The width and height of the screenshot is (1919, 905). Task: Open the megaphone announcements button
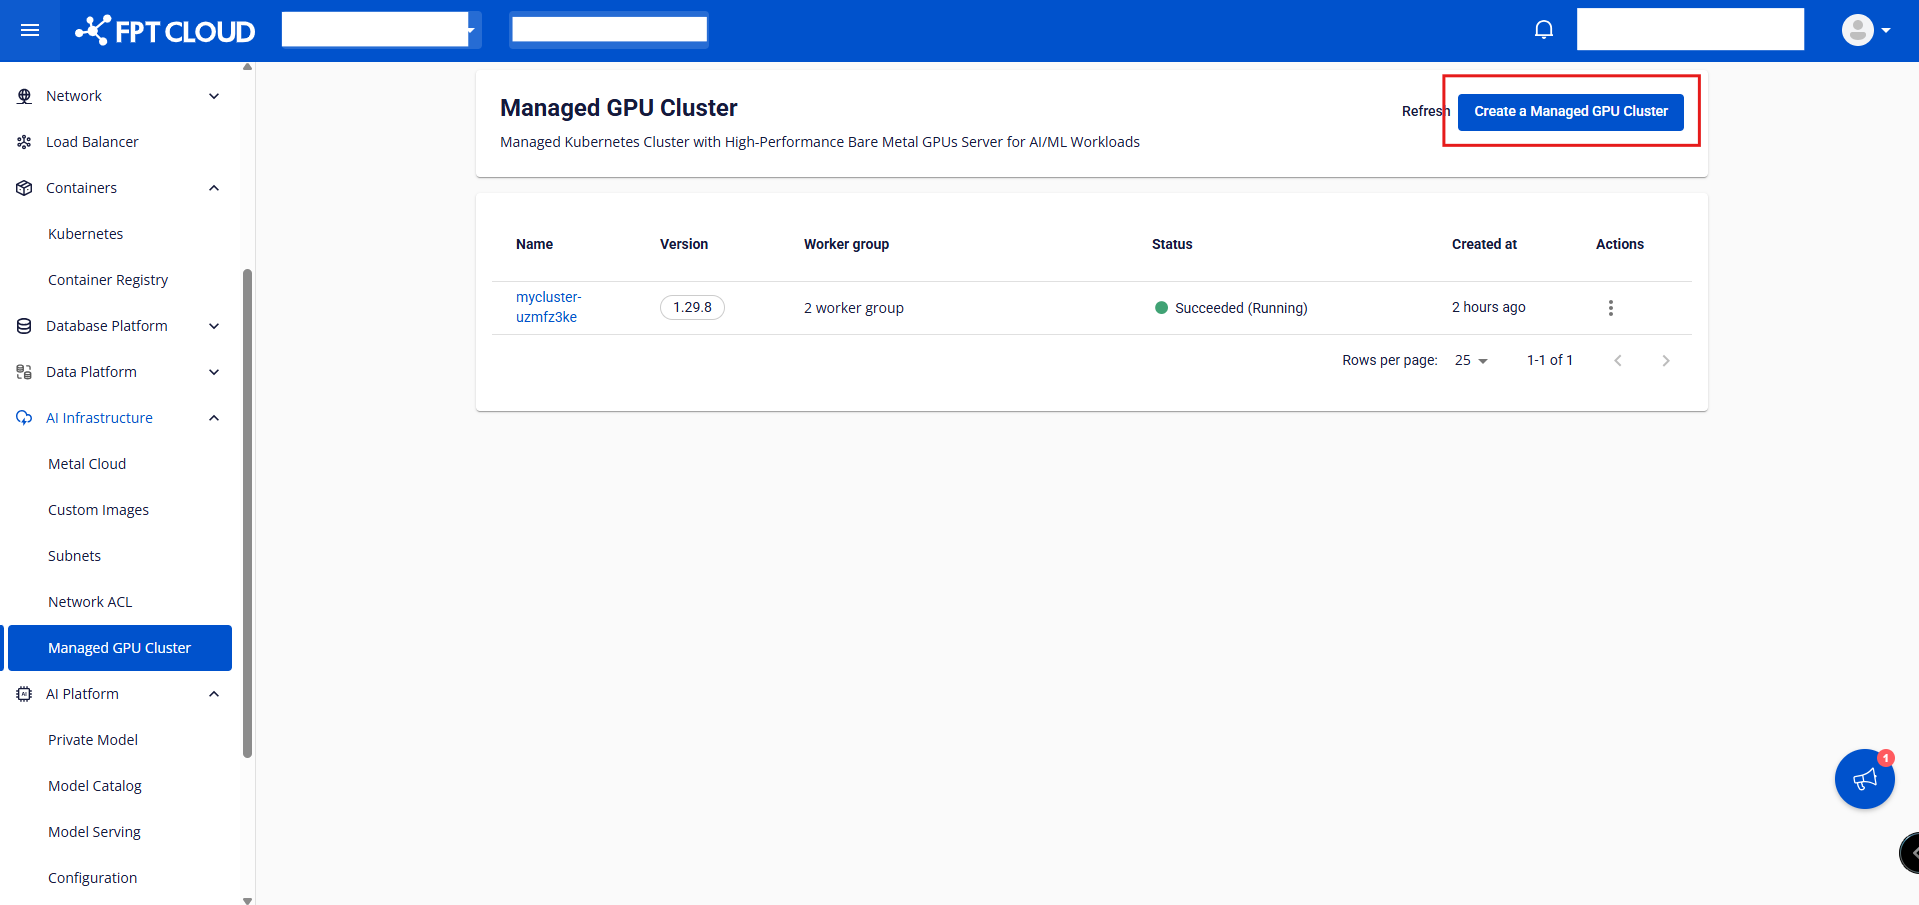[1864, 779]
